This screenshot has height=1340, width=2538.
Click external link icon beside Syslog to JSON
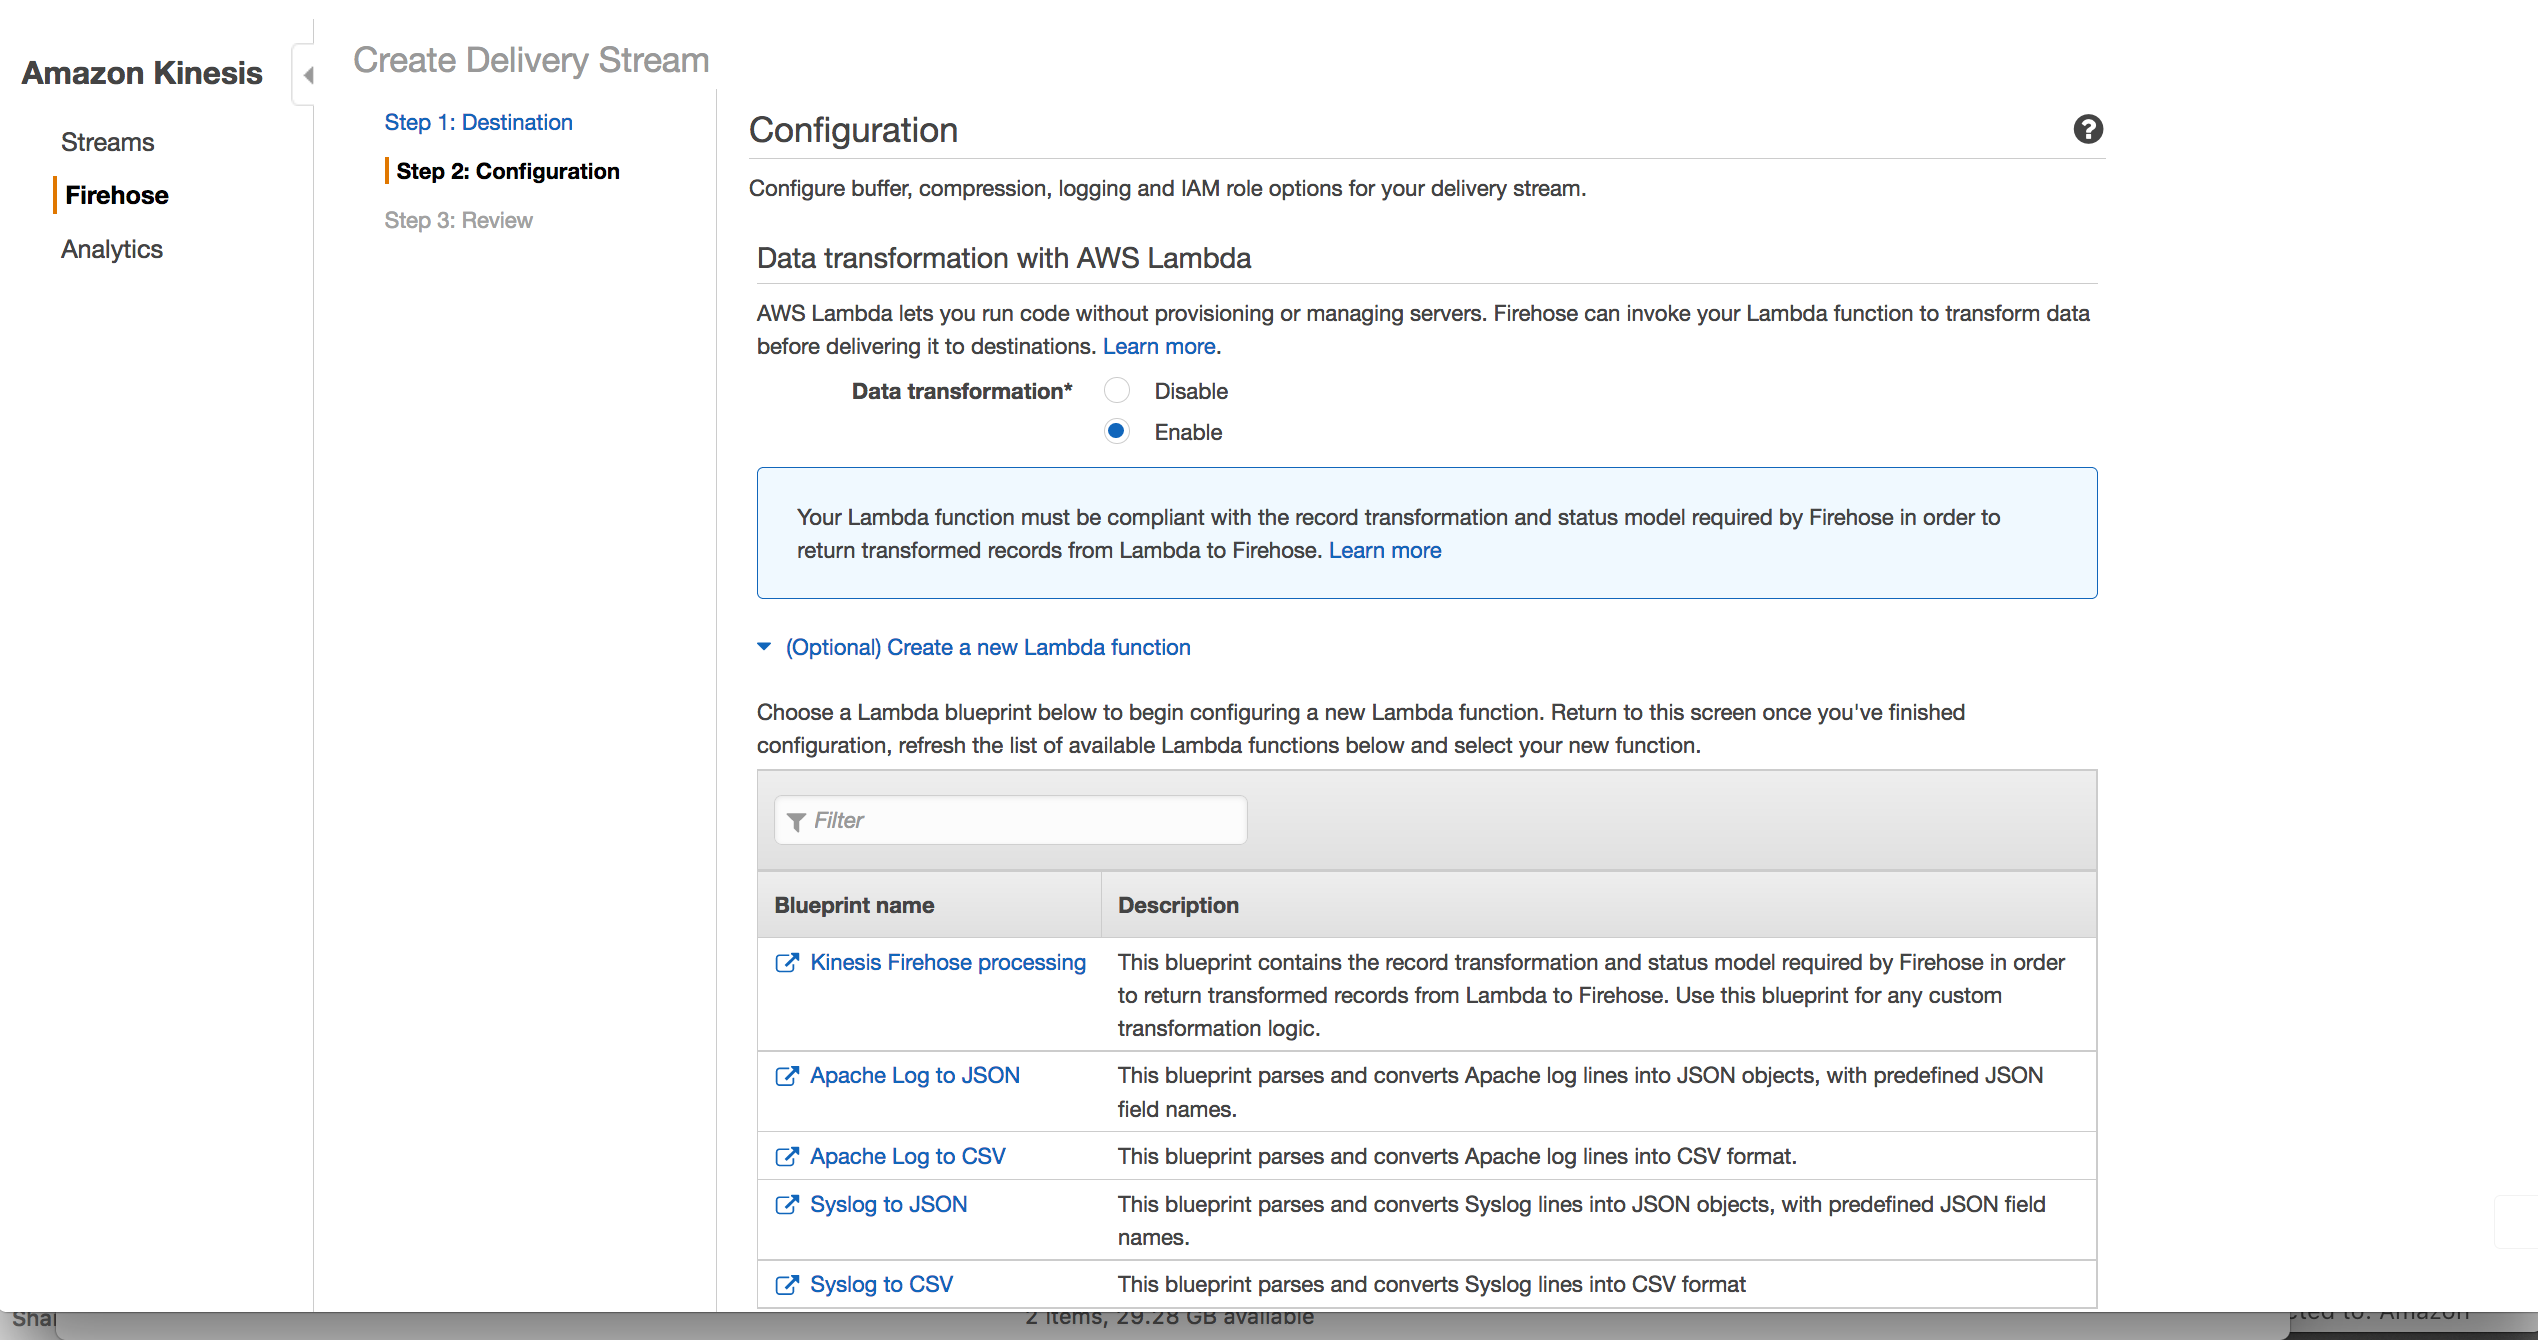click(787, 1204)
